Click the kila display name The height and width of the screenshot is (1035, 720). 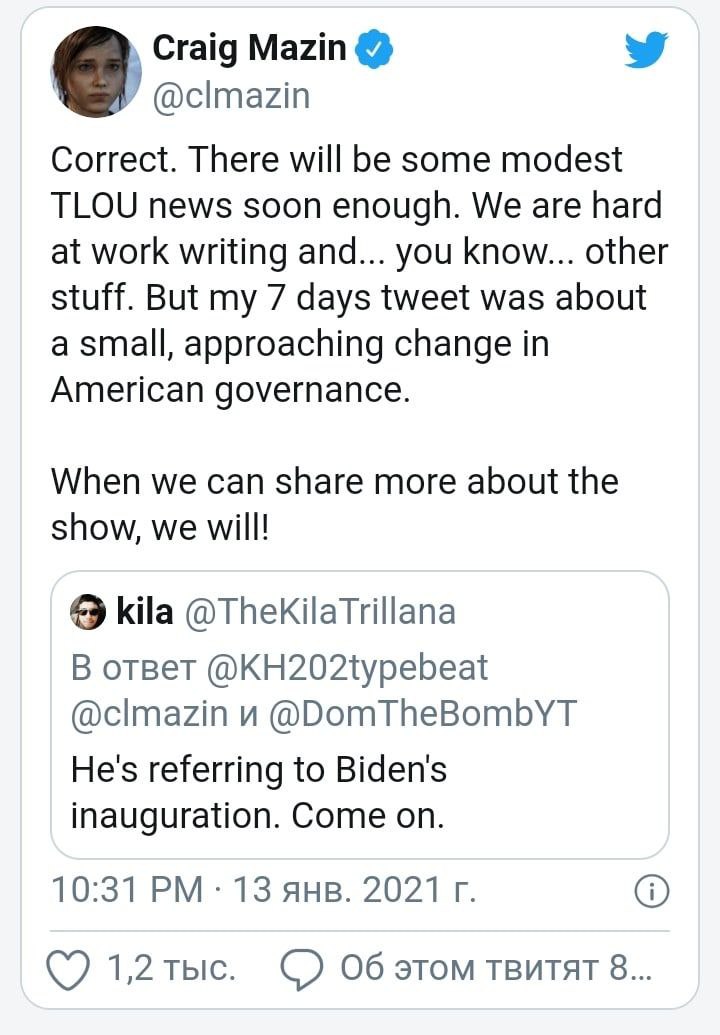tap(145, 611)
